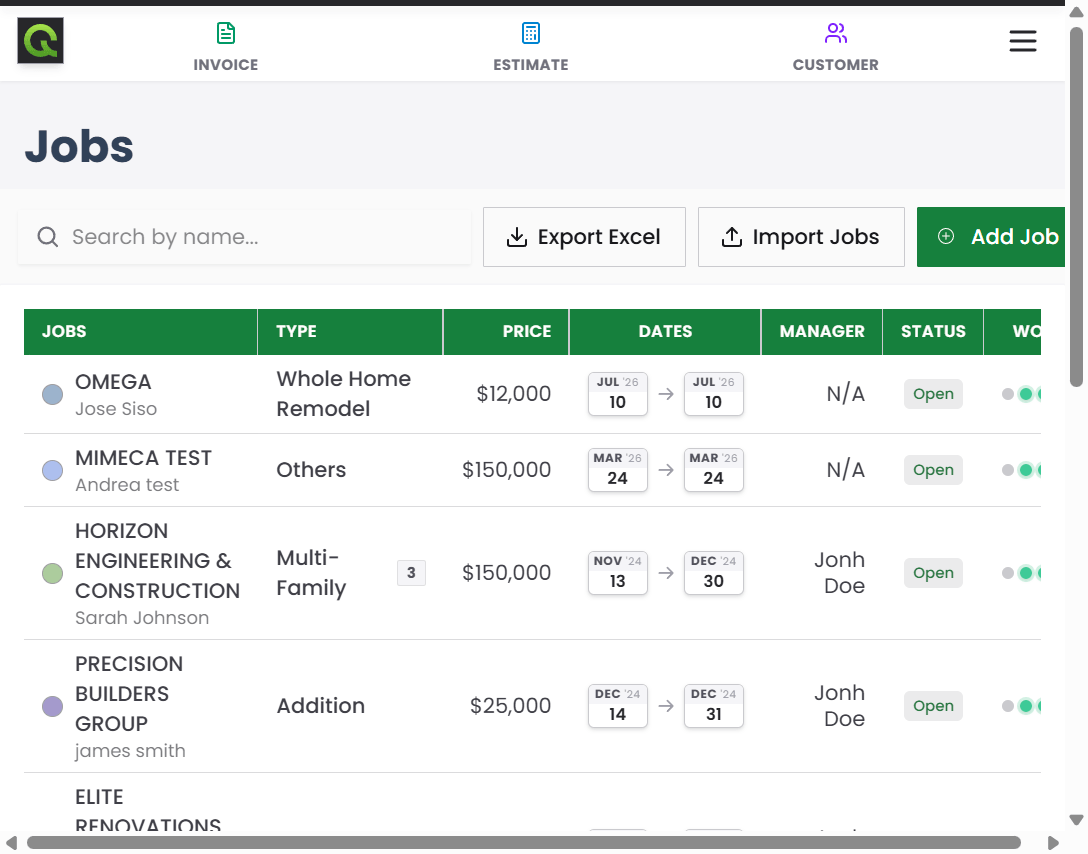The height and width of the screenshot is (854, 1088).
Task: Click the workflow dots in MIMECA TEST row
Action: point(1021,470)
